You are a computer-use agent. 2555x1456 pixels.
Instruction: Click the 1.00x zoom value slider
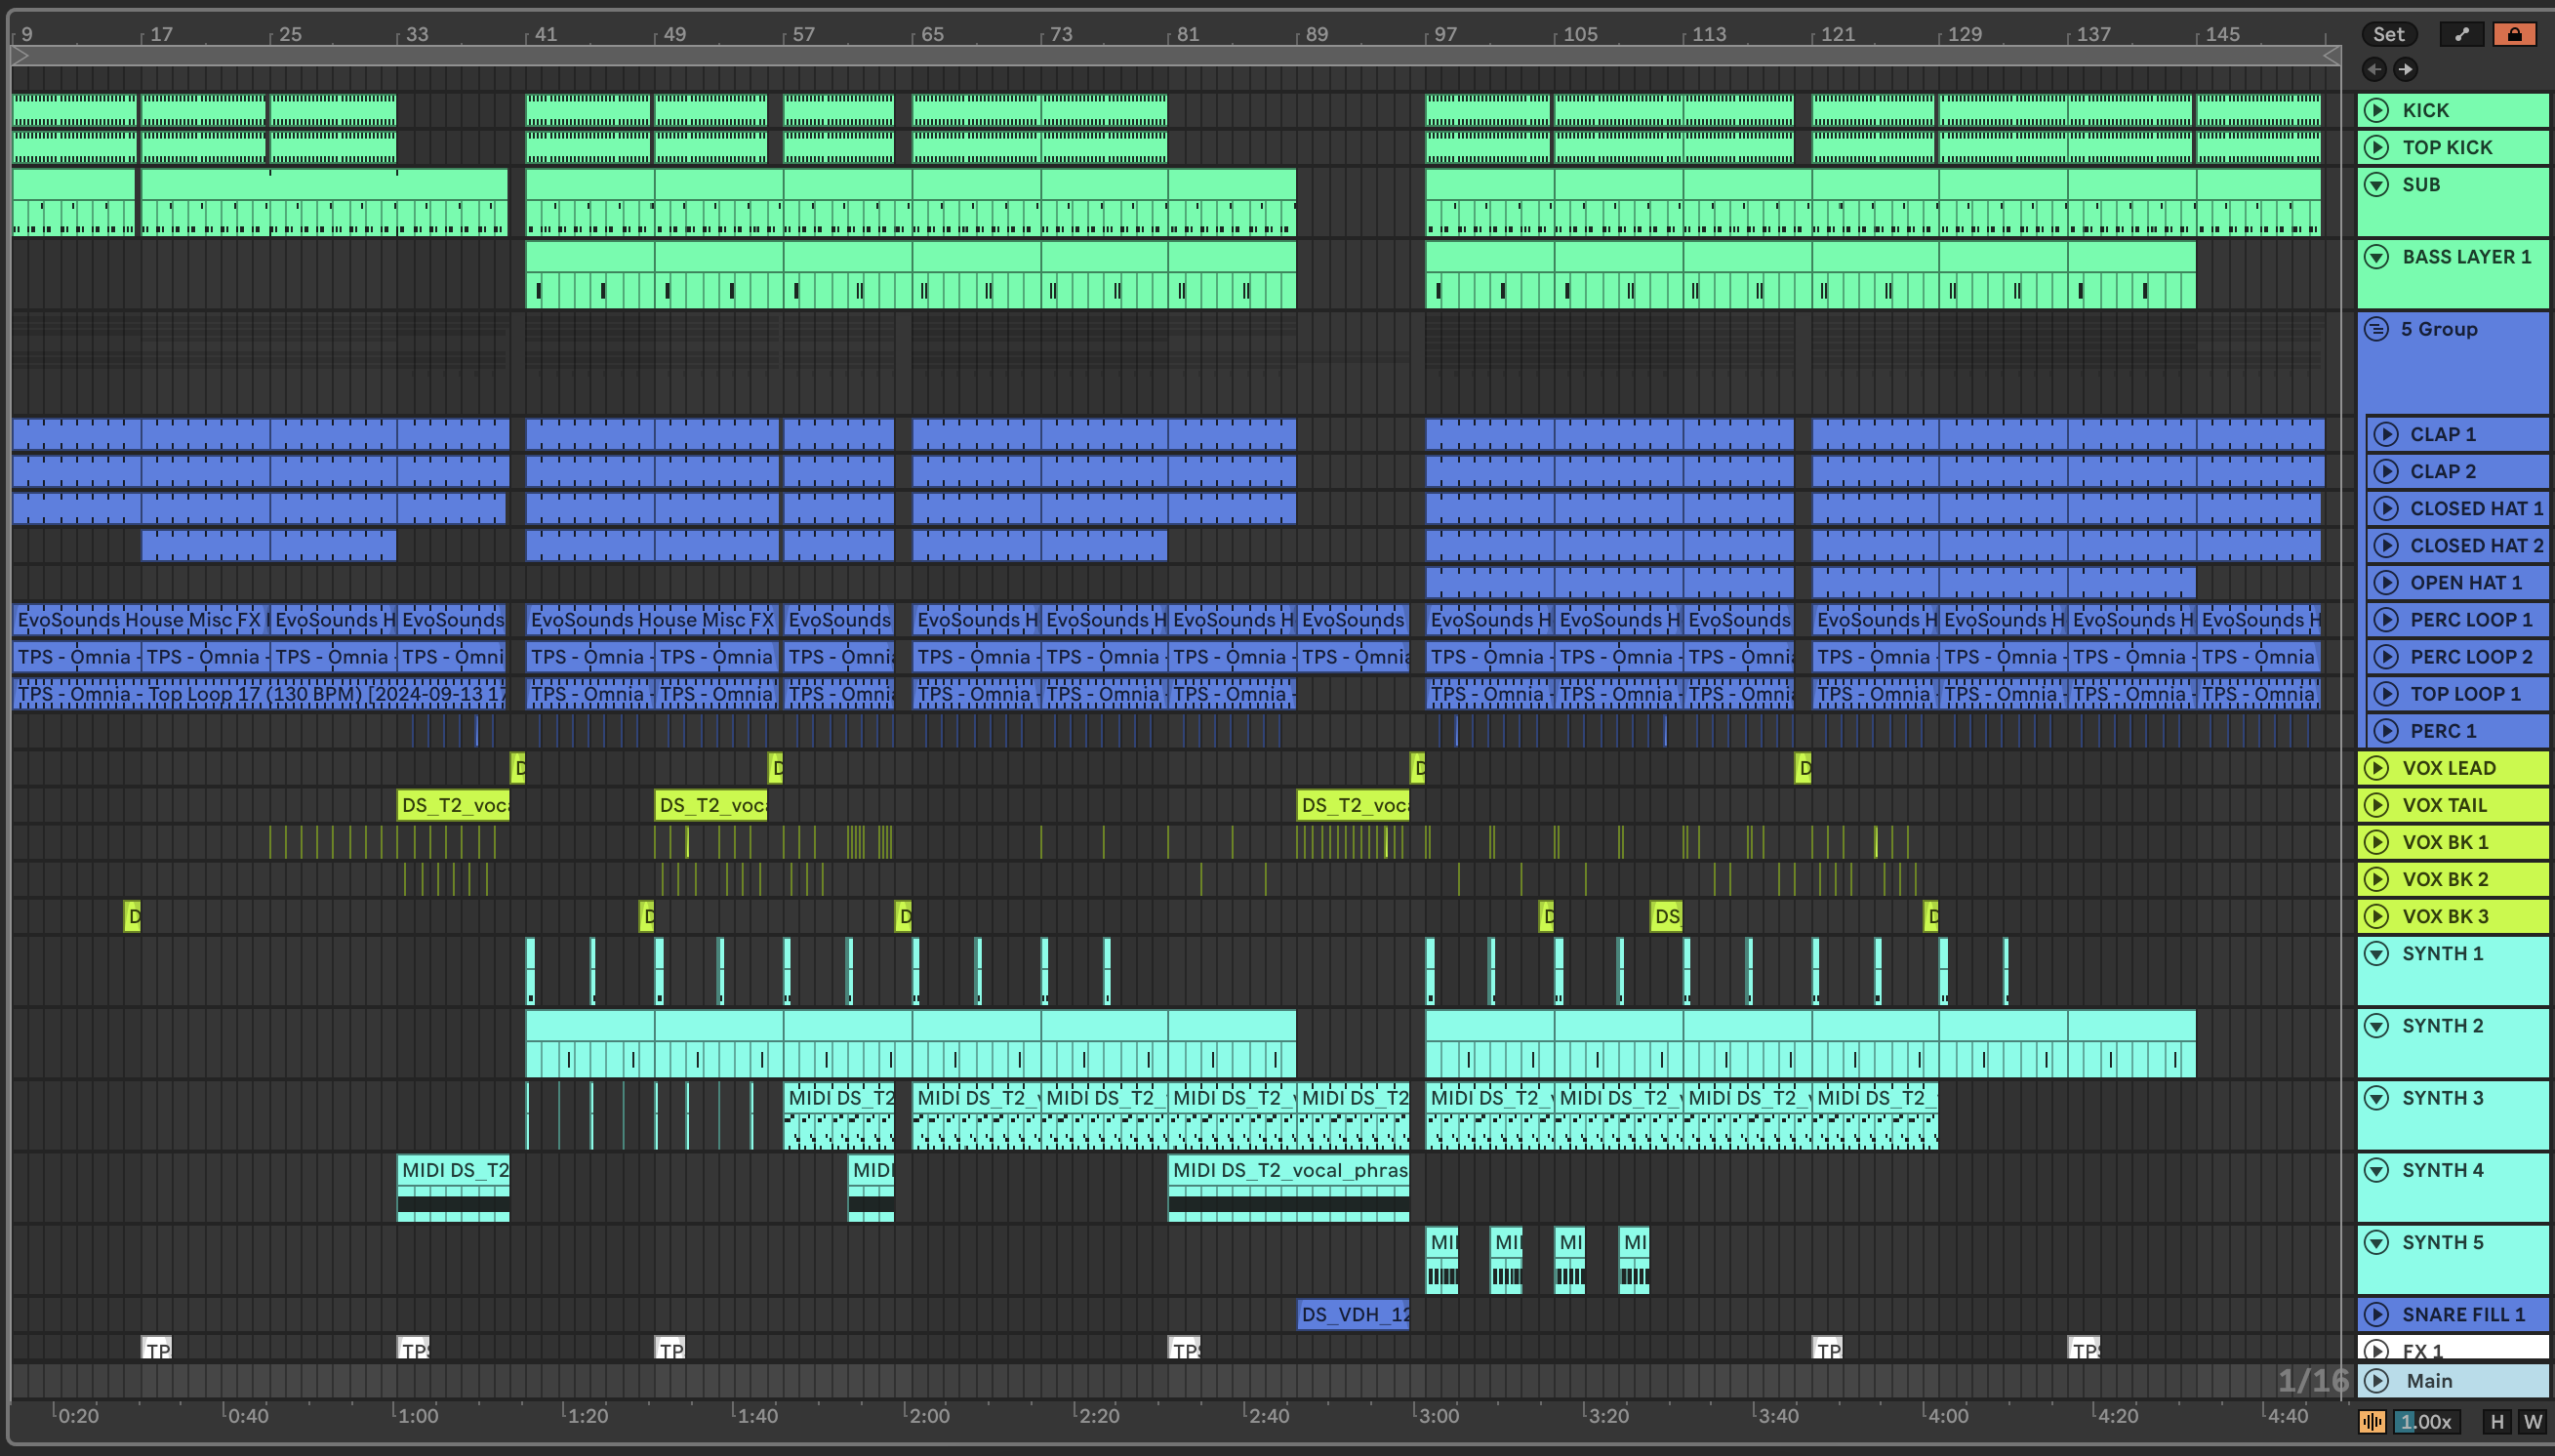pyautogui.click(x=2426, y=1421)
